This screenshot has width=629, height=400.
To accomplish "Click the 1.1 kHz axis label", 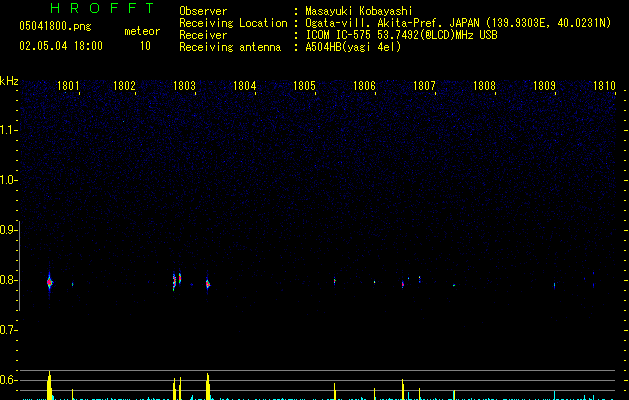I will pyautogui.click(x=8, y=130).
